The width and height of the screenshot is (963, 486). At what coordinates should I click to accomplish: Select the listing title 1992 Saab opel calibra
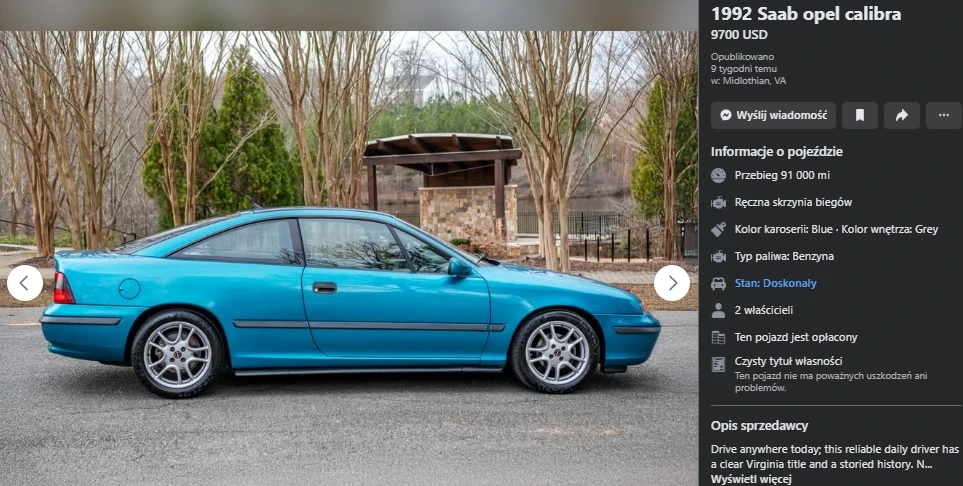tap(806, 14)
